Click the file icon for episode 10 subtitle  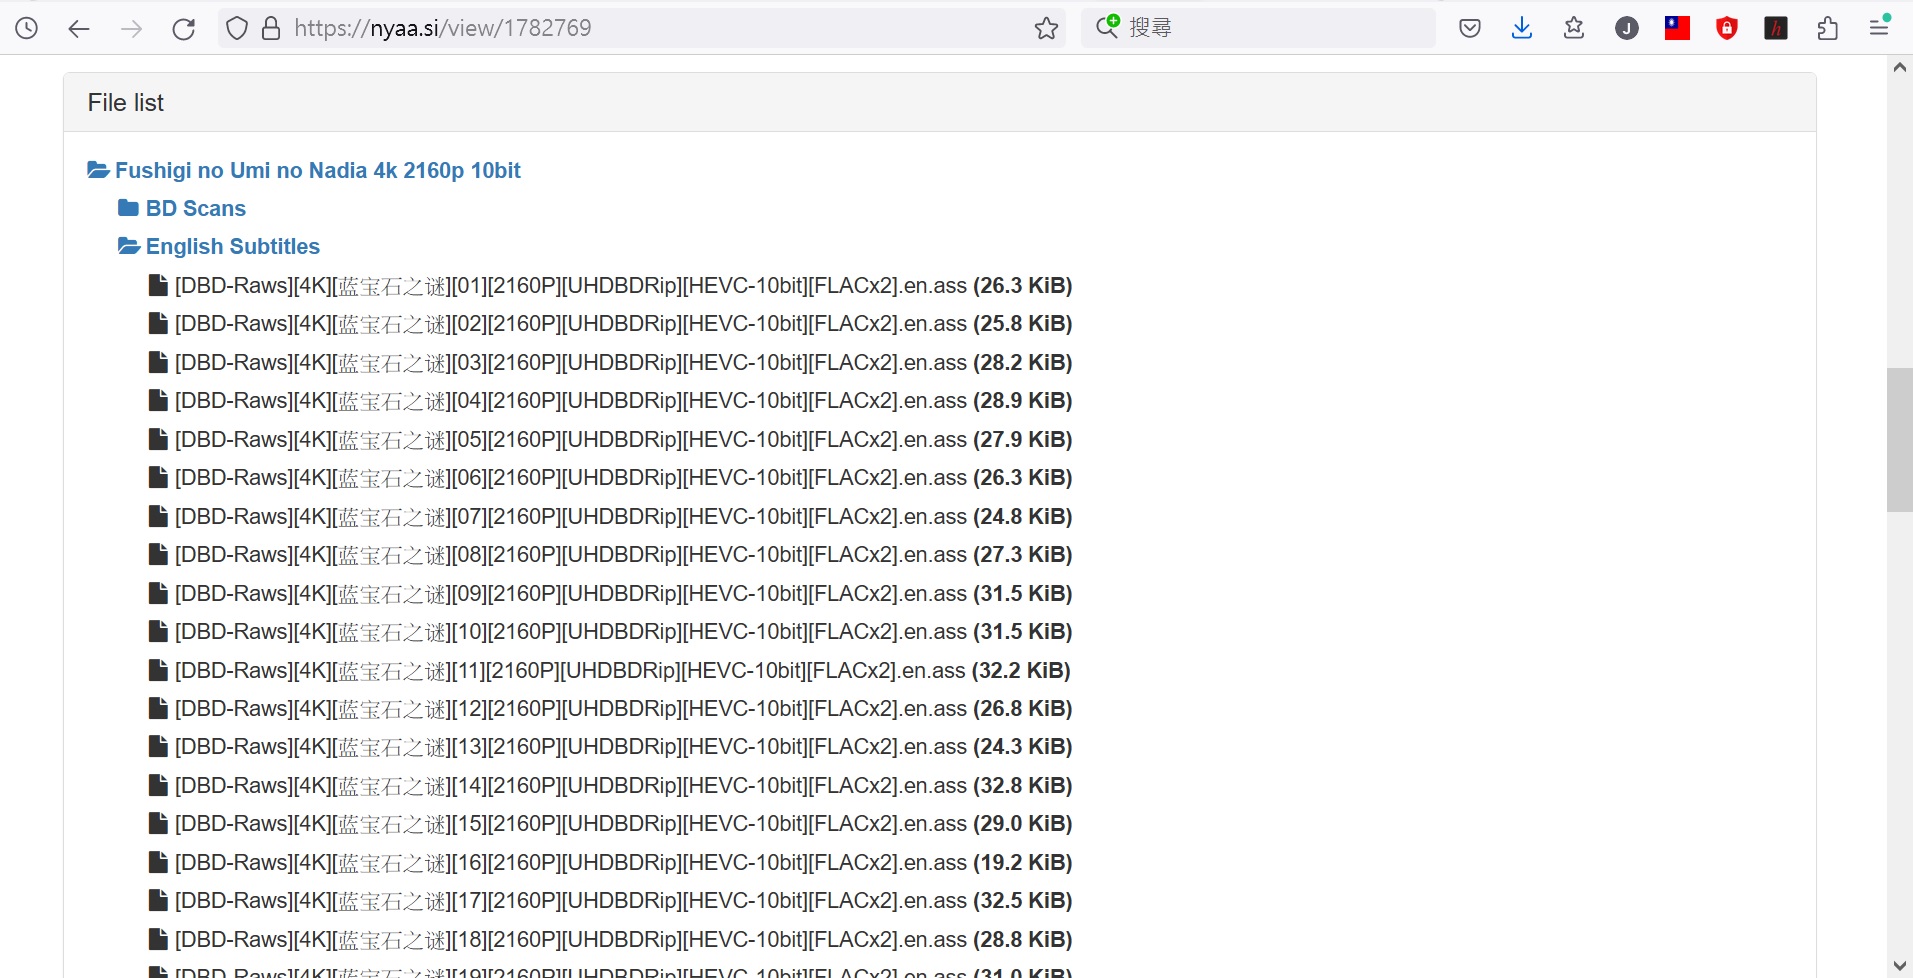158,631
